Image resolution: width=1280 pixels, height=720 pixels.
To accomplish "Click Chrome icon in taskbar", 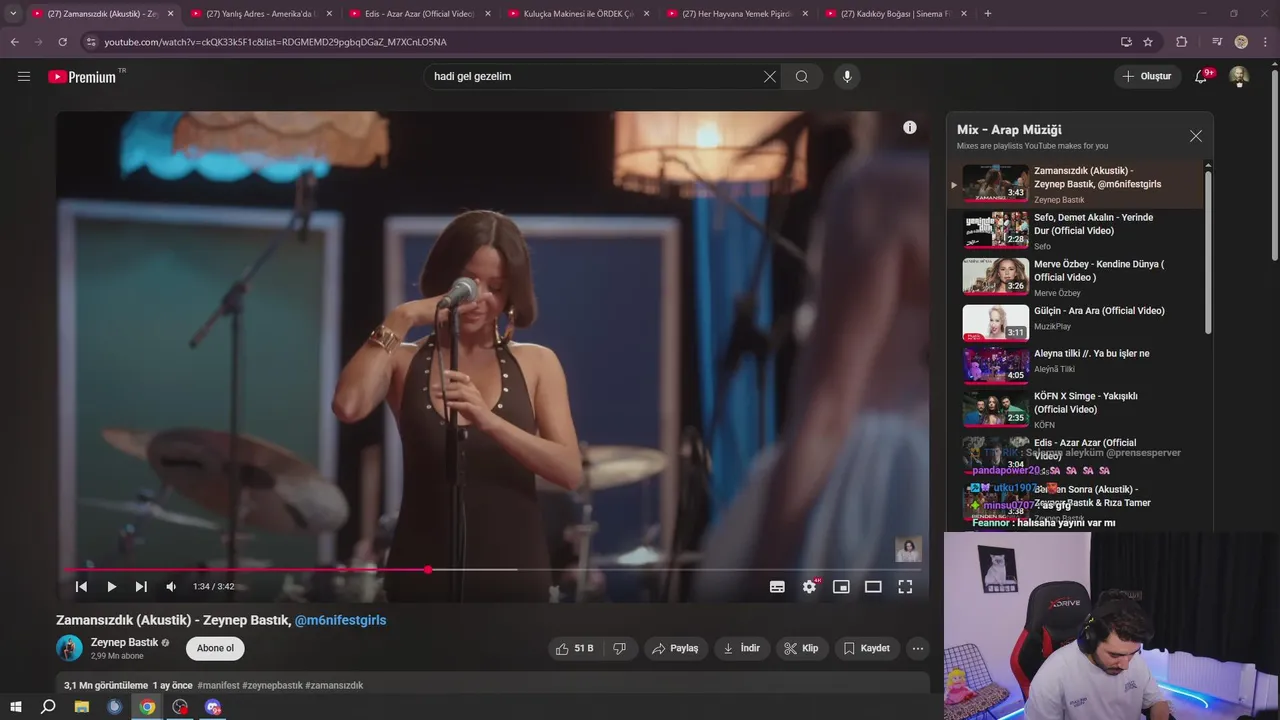I will point(147,707).
